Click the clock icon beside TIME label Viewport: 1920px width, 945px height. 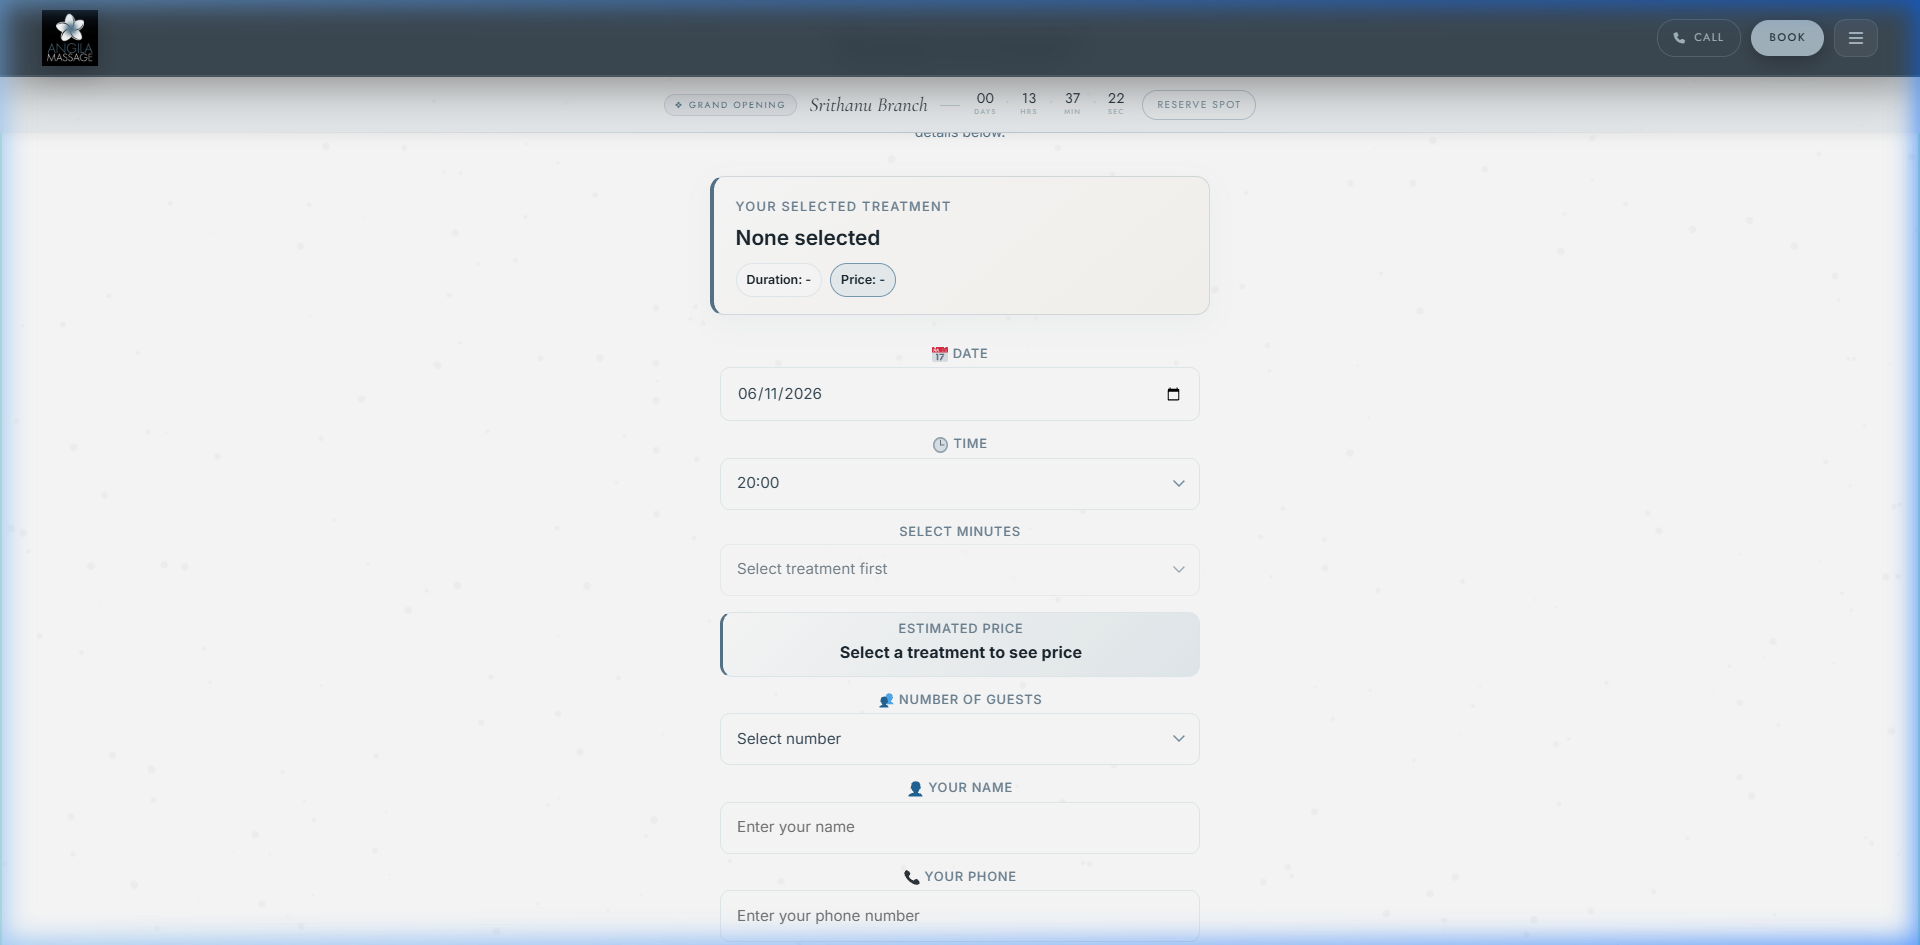tap(940, 445)
